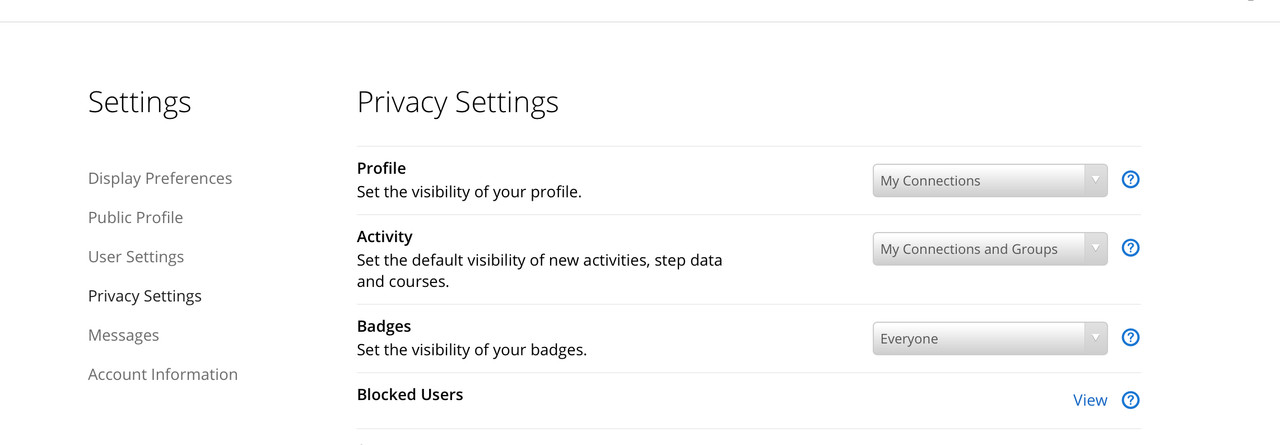Click the Settings sidebar heading
Image resolution: width=1280 pixels, height=445 pixels.
point(139,102)
